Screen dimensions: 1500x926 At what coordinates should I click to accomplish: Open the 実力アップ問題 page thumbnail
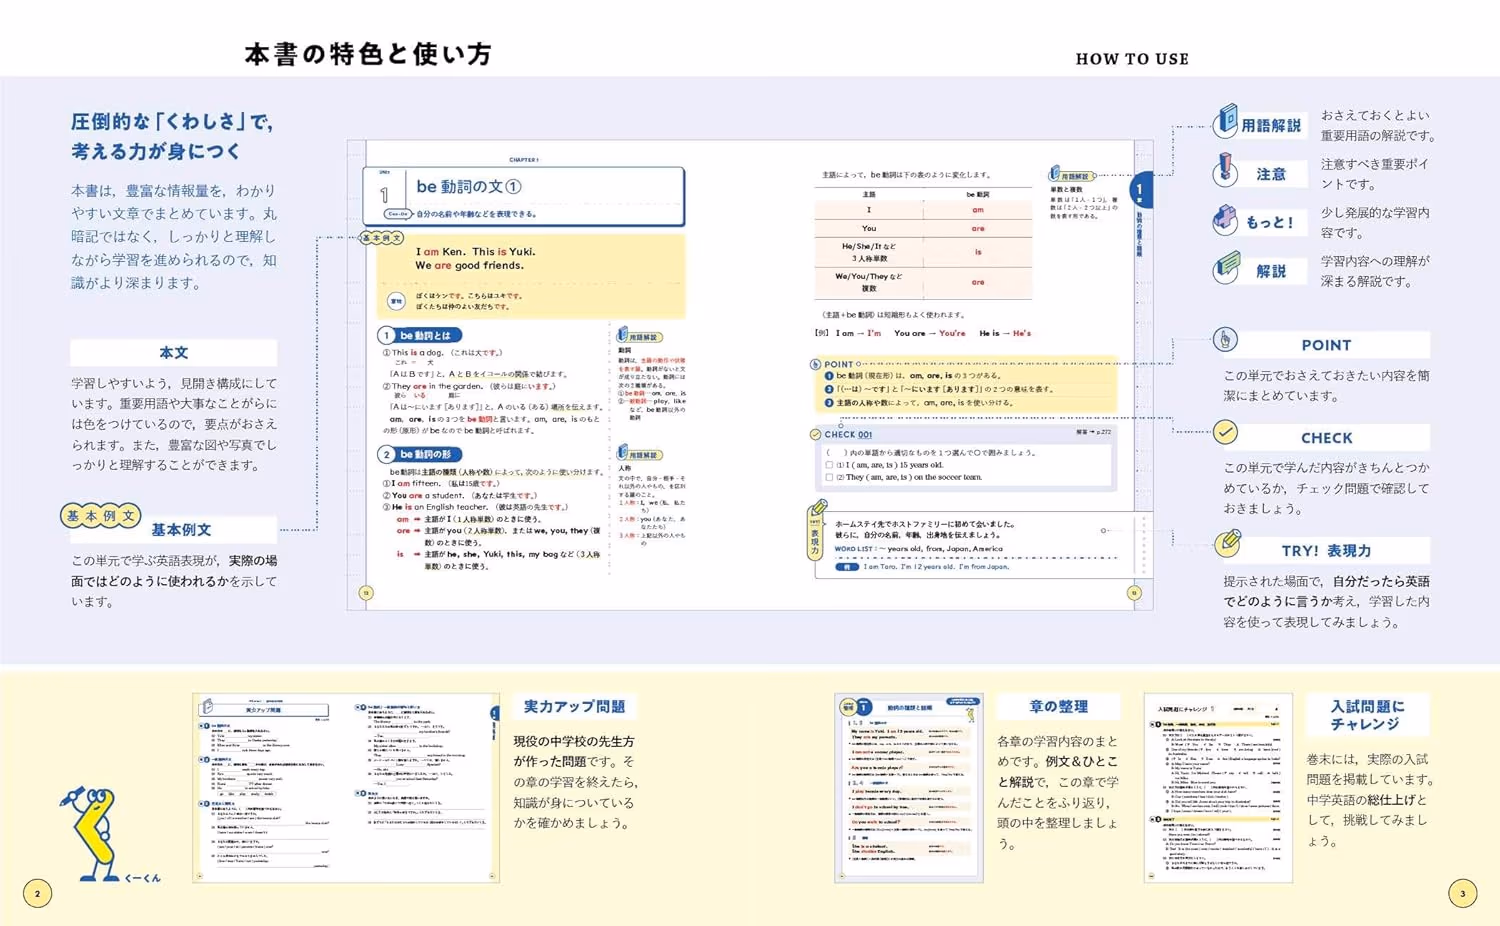coord(346,788)
